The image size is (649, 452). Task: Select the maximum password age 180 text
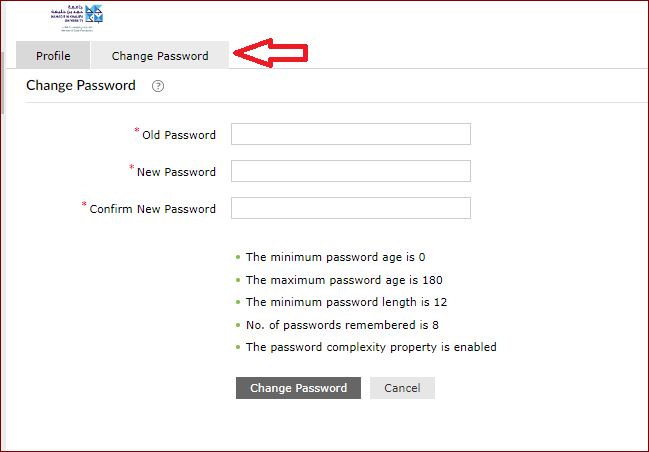[344, 280]
